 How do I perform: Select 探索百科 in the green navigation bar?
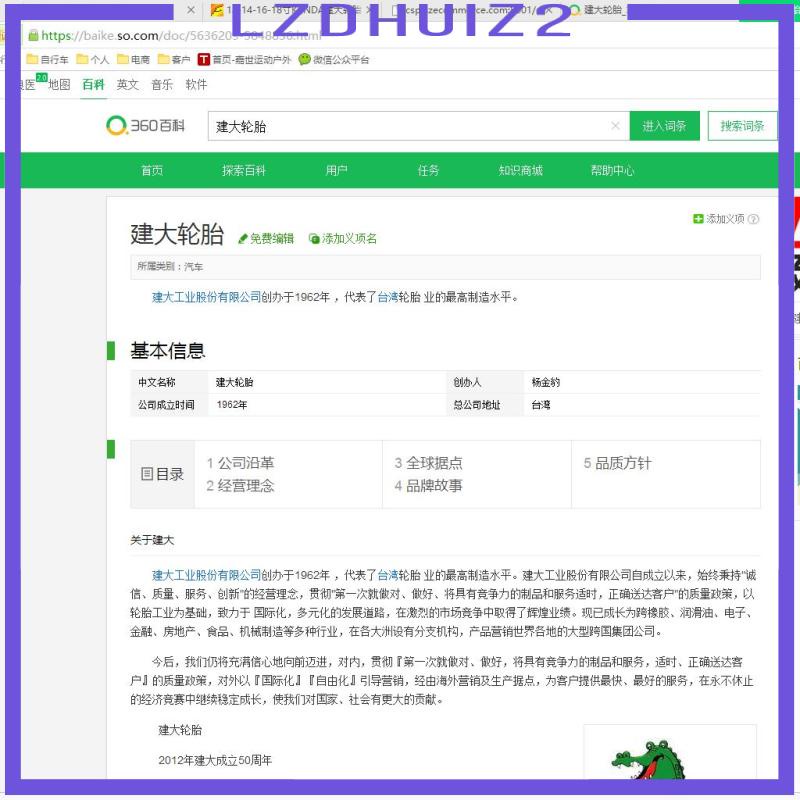tap(244, 170)
